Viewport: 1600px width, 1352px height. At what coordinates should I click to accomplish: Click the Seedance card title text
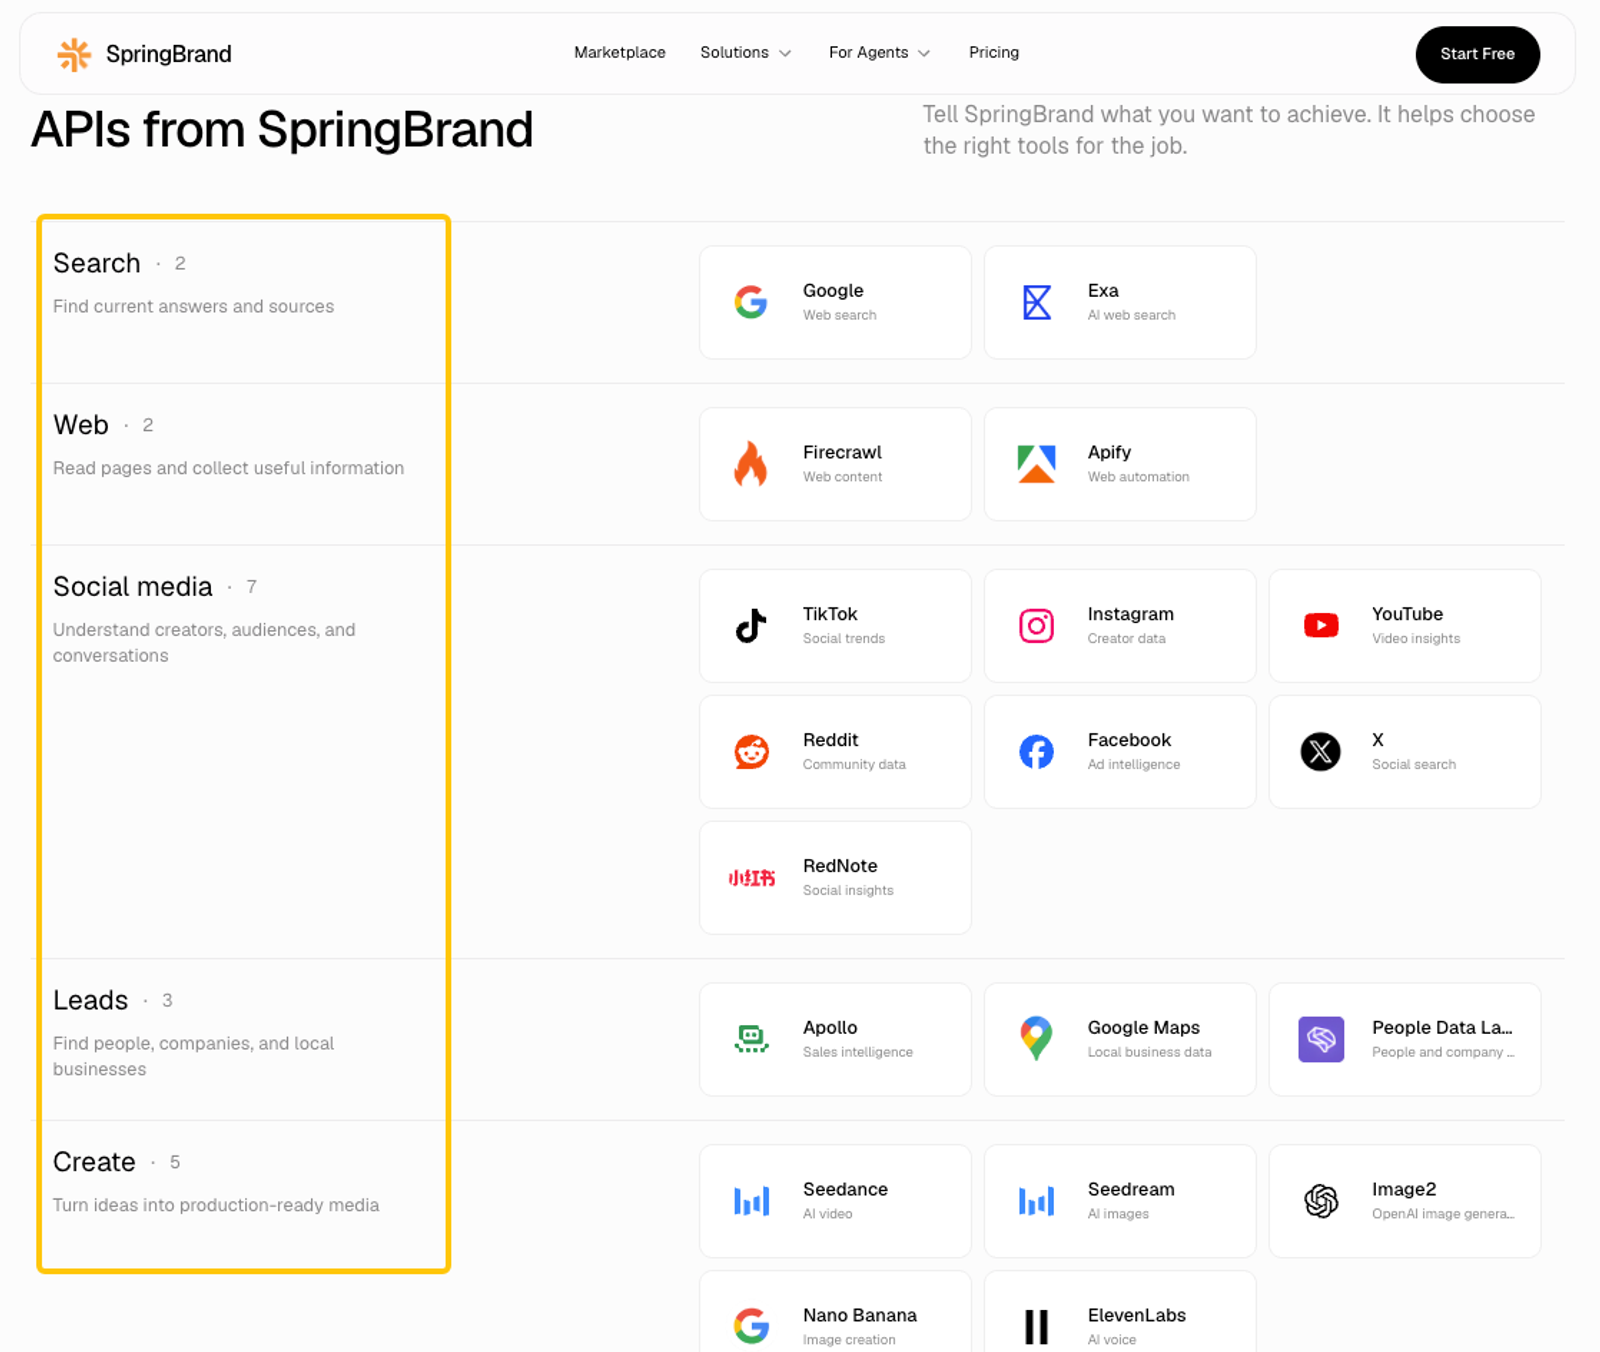pos(845,1189)
